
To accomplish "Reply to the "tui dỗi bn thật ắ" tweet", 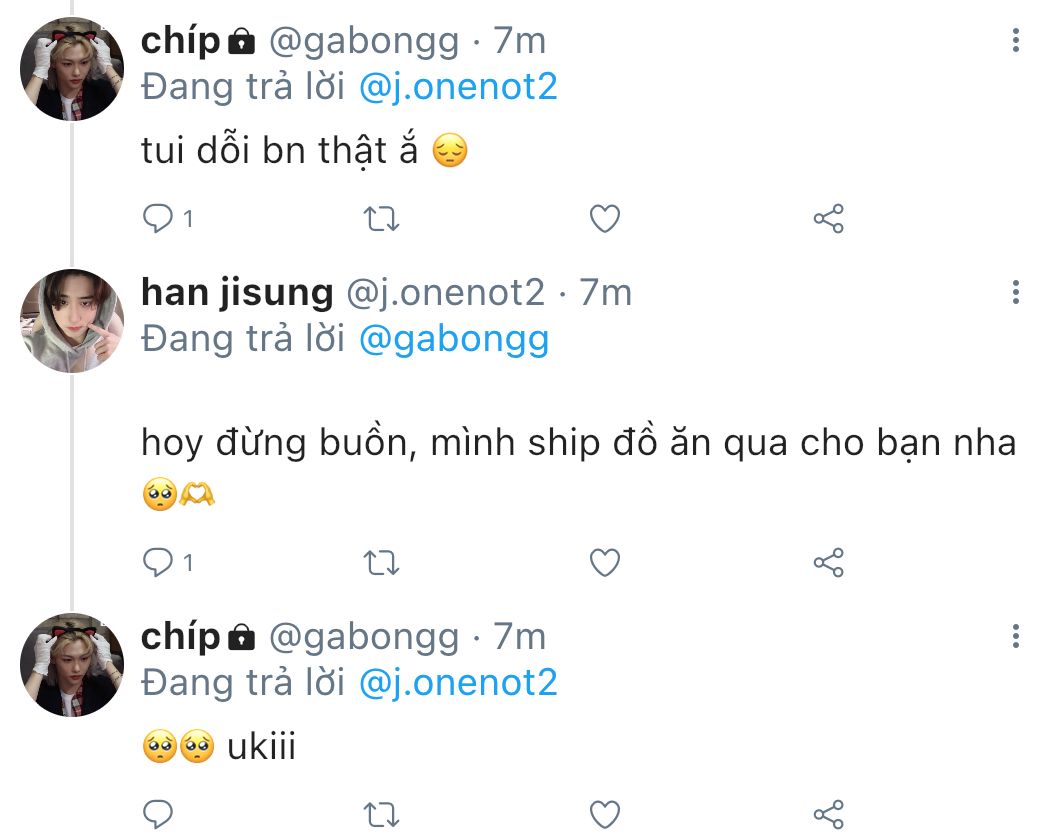I will coord(158,218).
